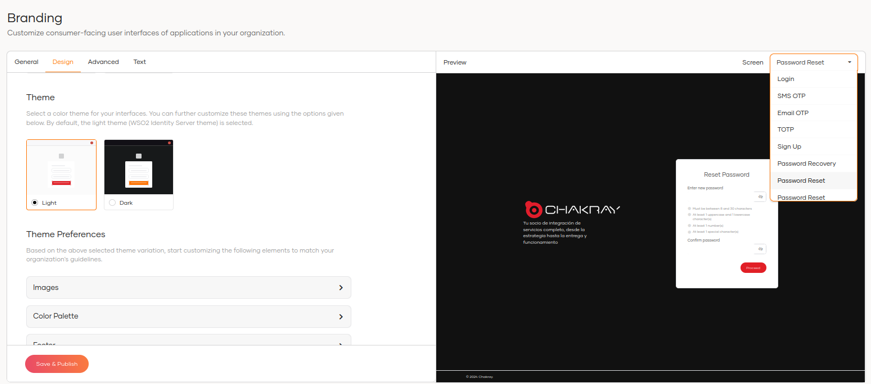
Task: Click the Reset Password heading in preview card
Action: point(726,174)
